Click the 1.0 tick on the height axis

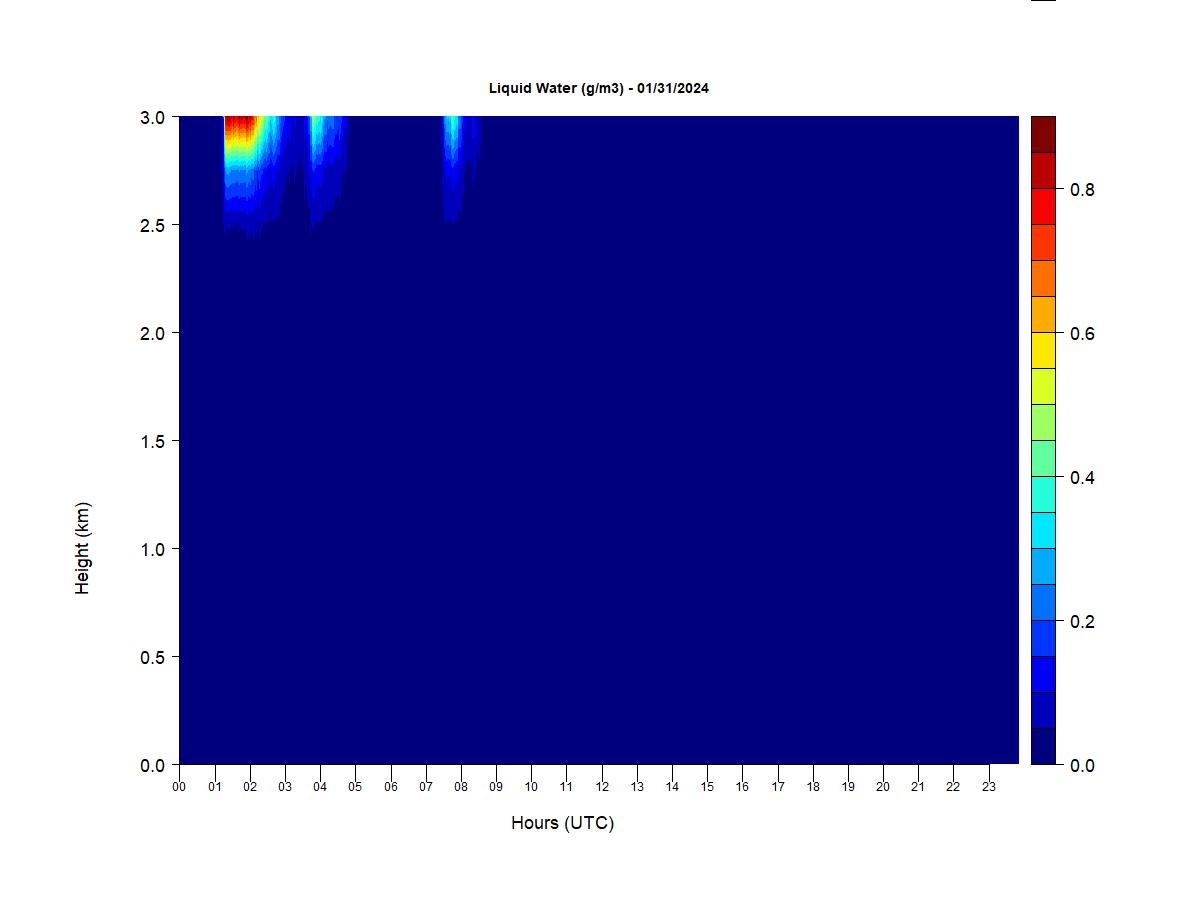click(x=153, y=549)
